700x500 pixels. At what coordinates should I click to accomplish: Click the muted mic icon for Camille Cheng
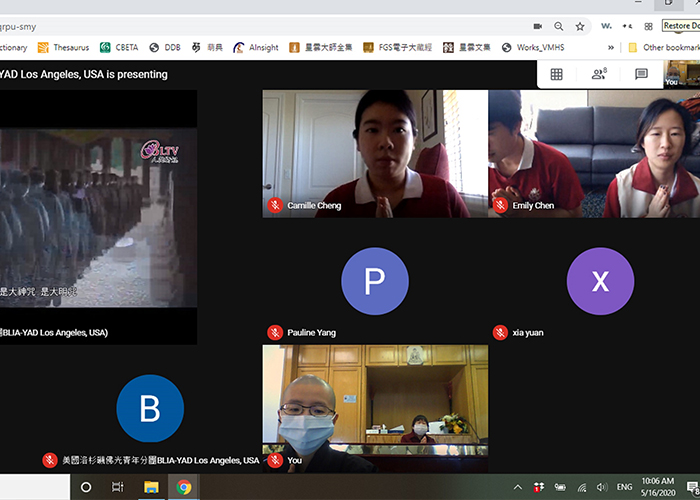[x=275, y=205]
